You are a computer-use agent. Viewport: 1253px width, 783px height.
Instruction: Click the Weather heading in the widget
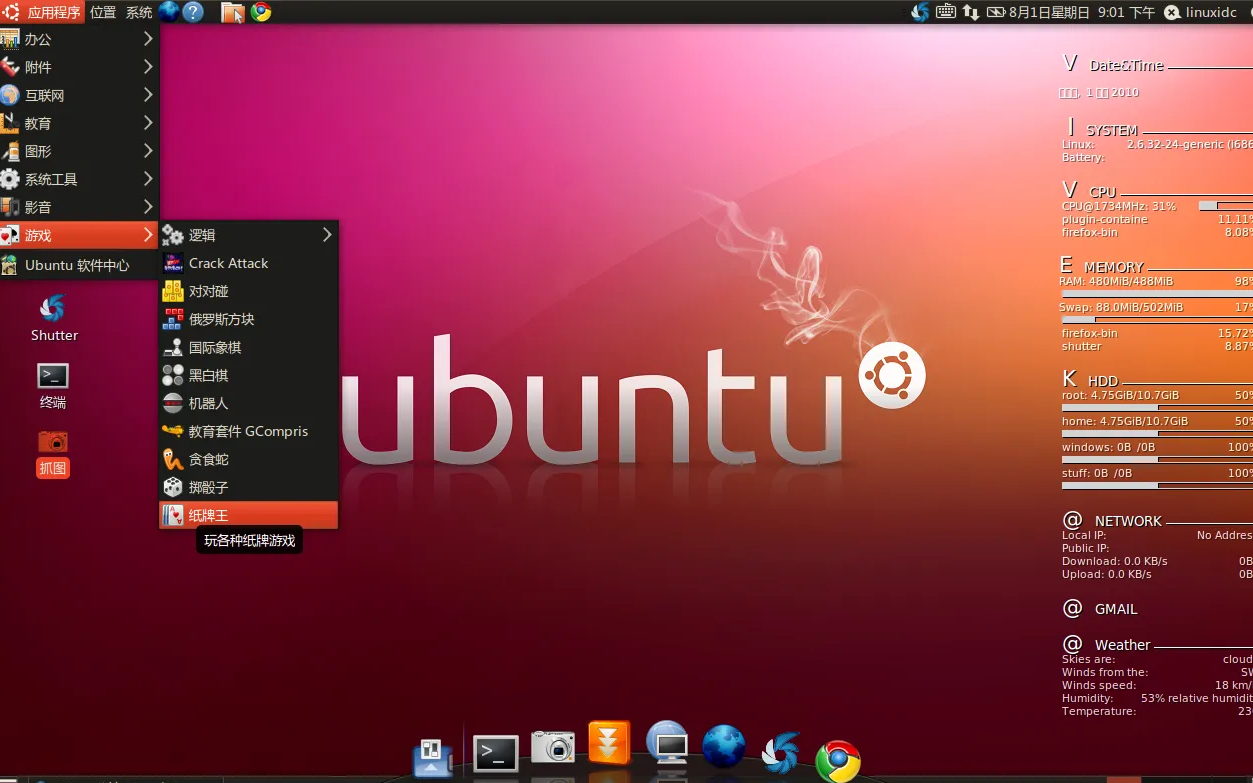click(1122, 645)
